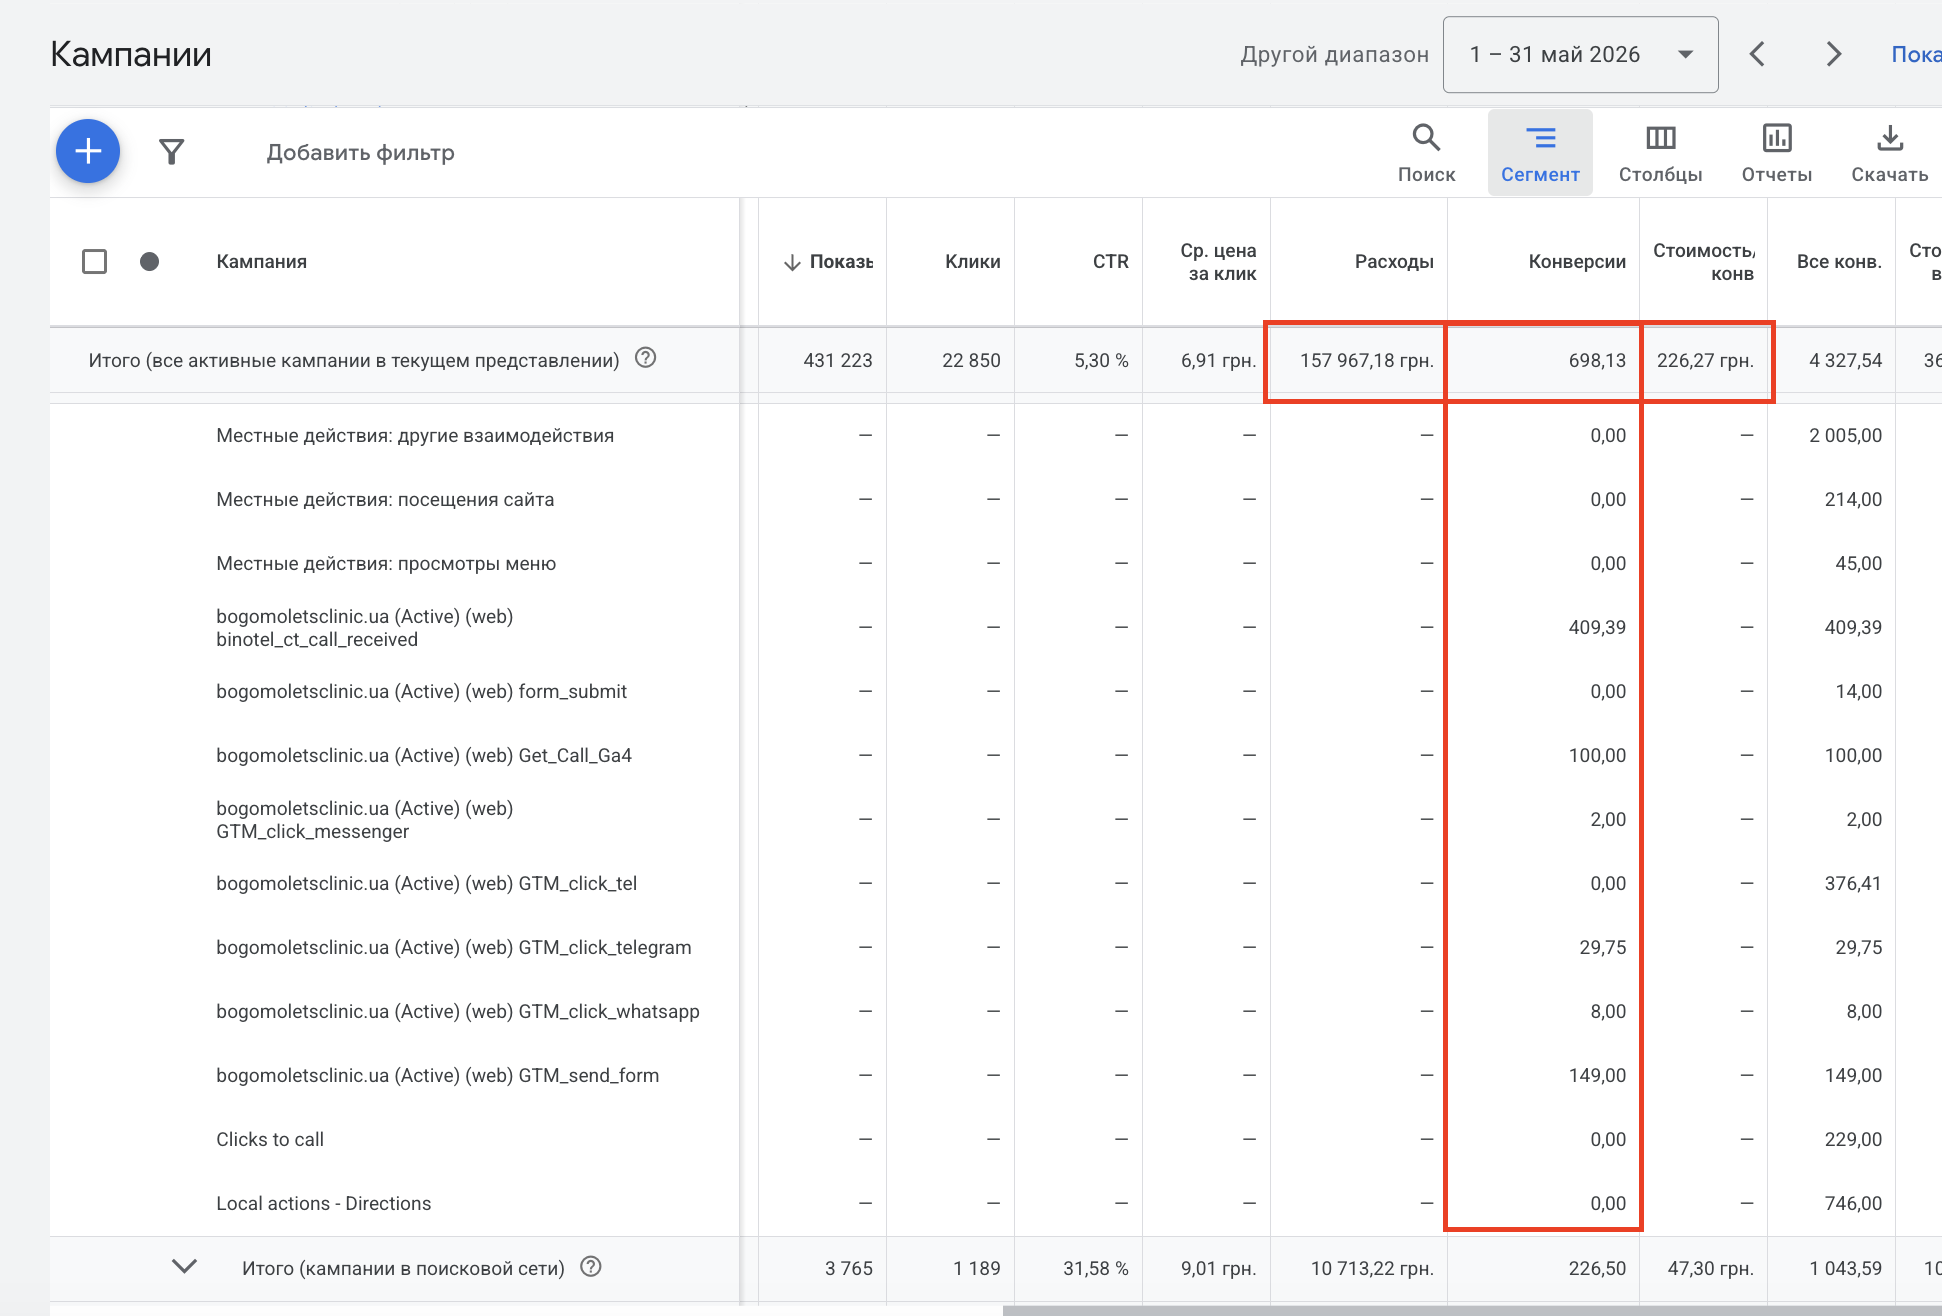
Task: Sort by Расходы column header
Action: click(x=1394, y=262)
